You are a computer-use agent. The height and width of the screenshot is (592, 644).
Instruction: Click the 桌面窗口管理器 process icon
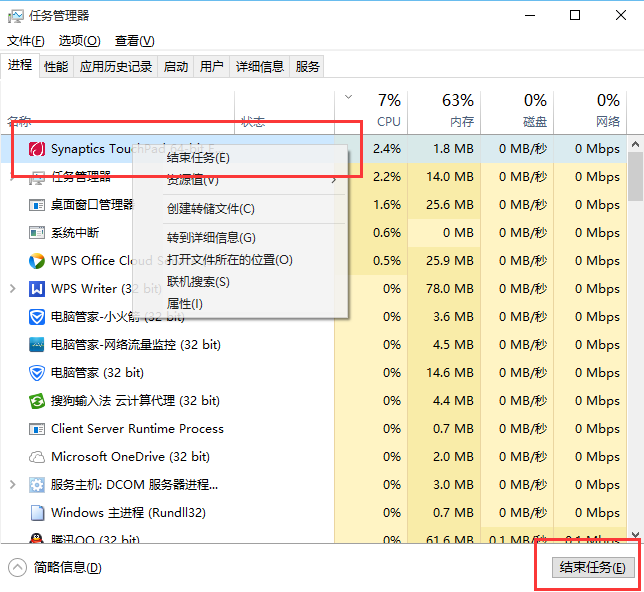tap(37, 205)
